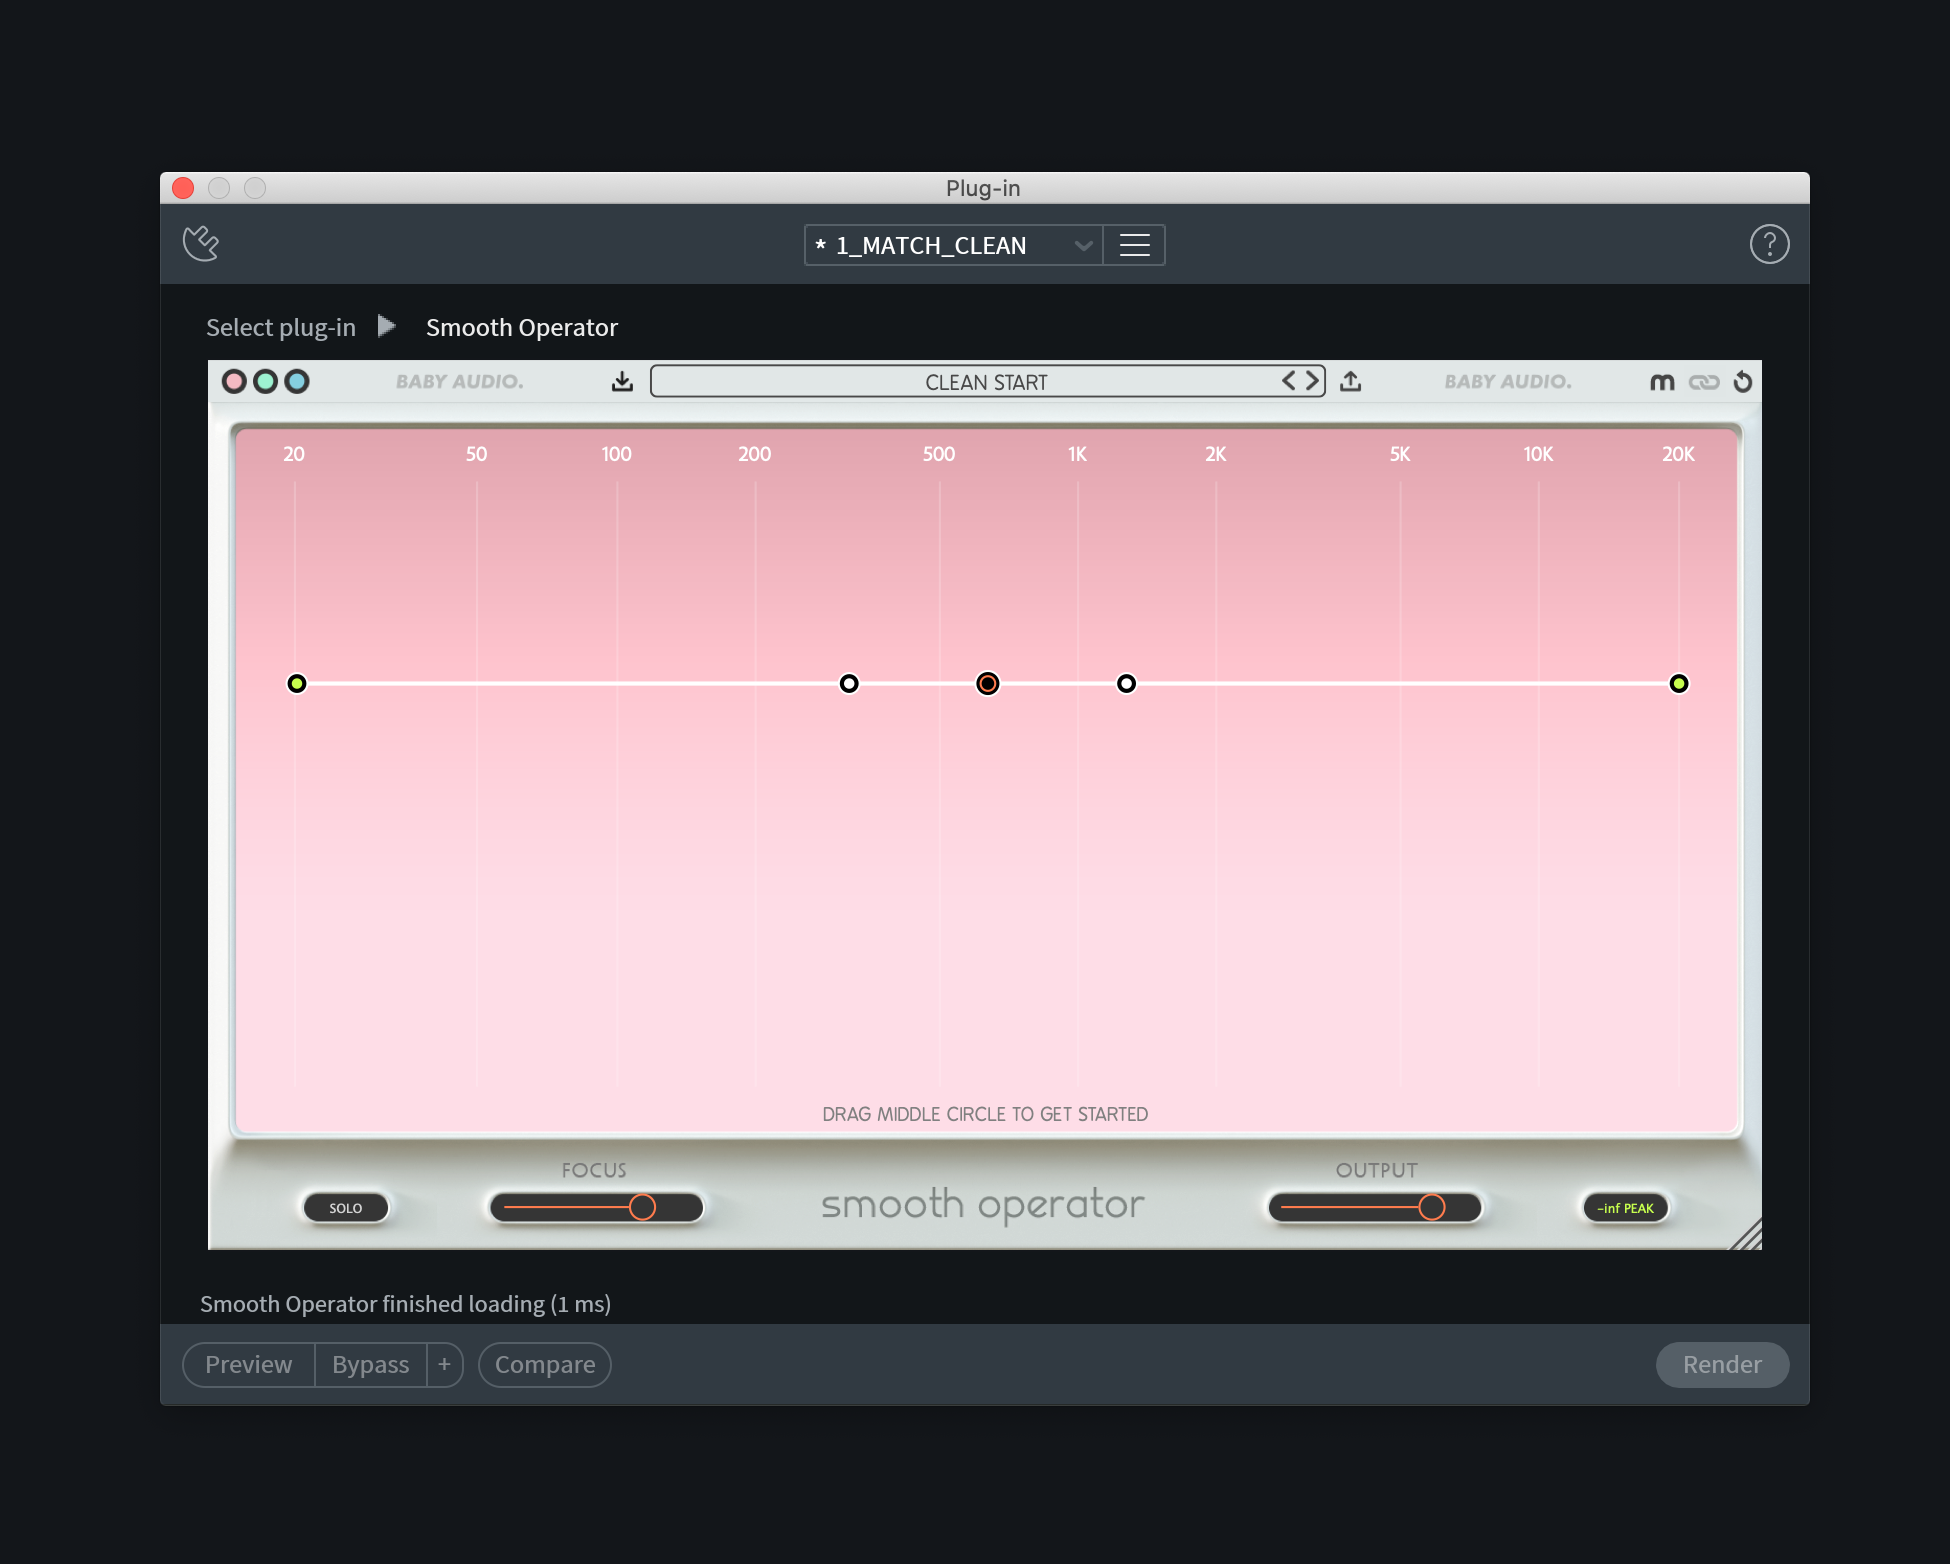Click the Bypass button
The width and height of the screenshot is (1950, 1564).
(x=371, y=1365)
